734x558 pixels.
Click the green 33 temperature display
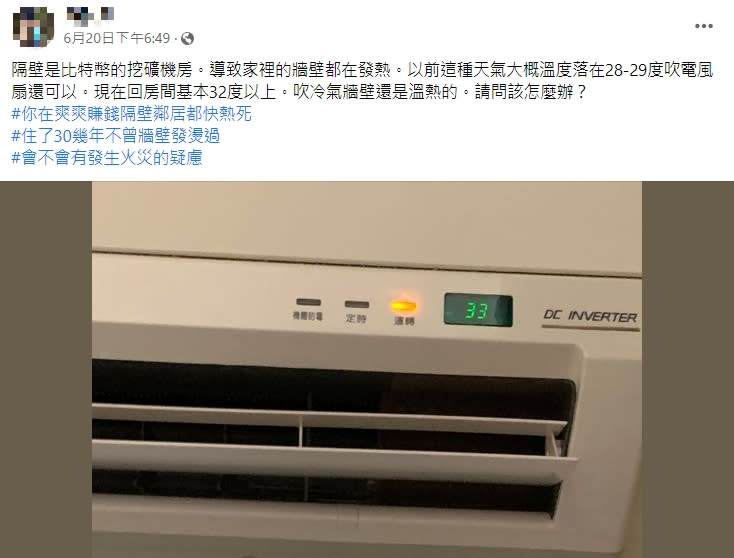[478, 310]
